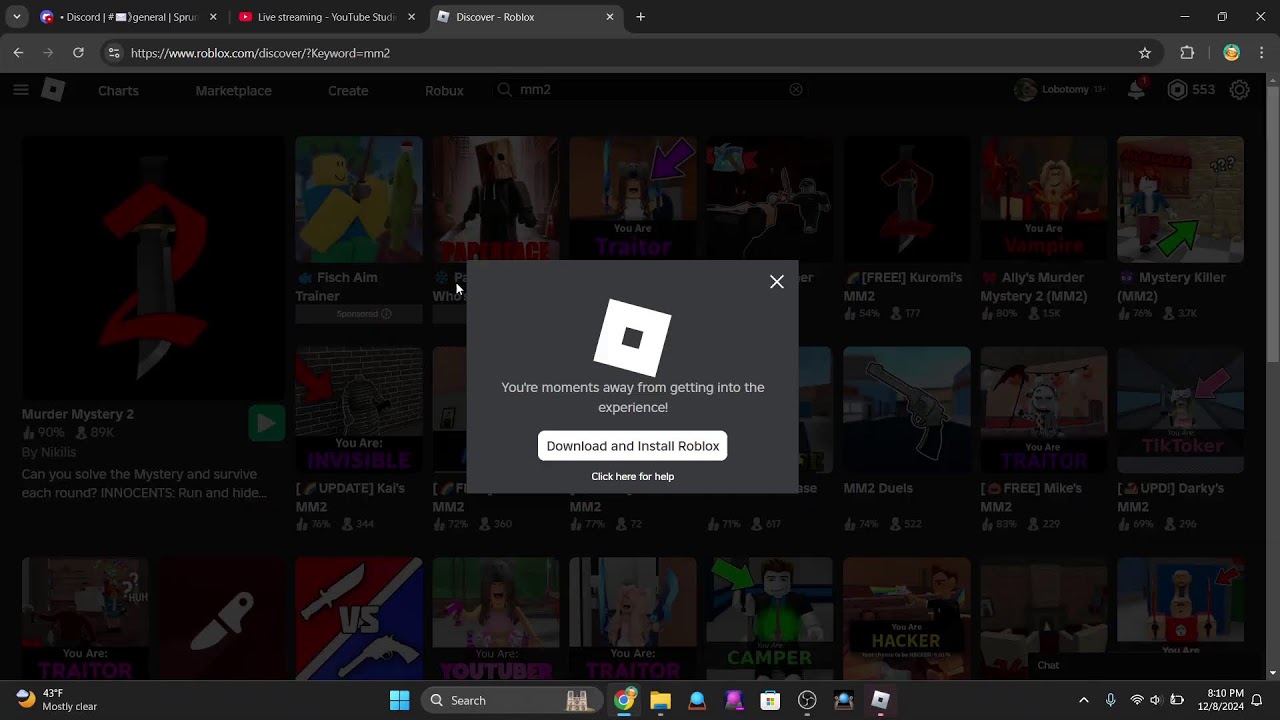Open the Lobotomy profile avatar
Viewport: 1280px width, 720px height.
[1025, 90]
